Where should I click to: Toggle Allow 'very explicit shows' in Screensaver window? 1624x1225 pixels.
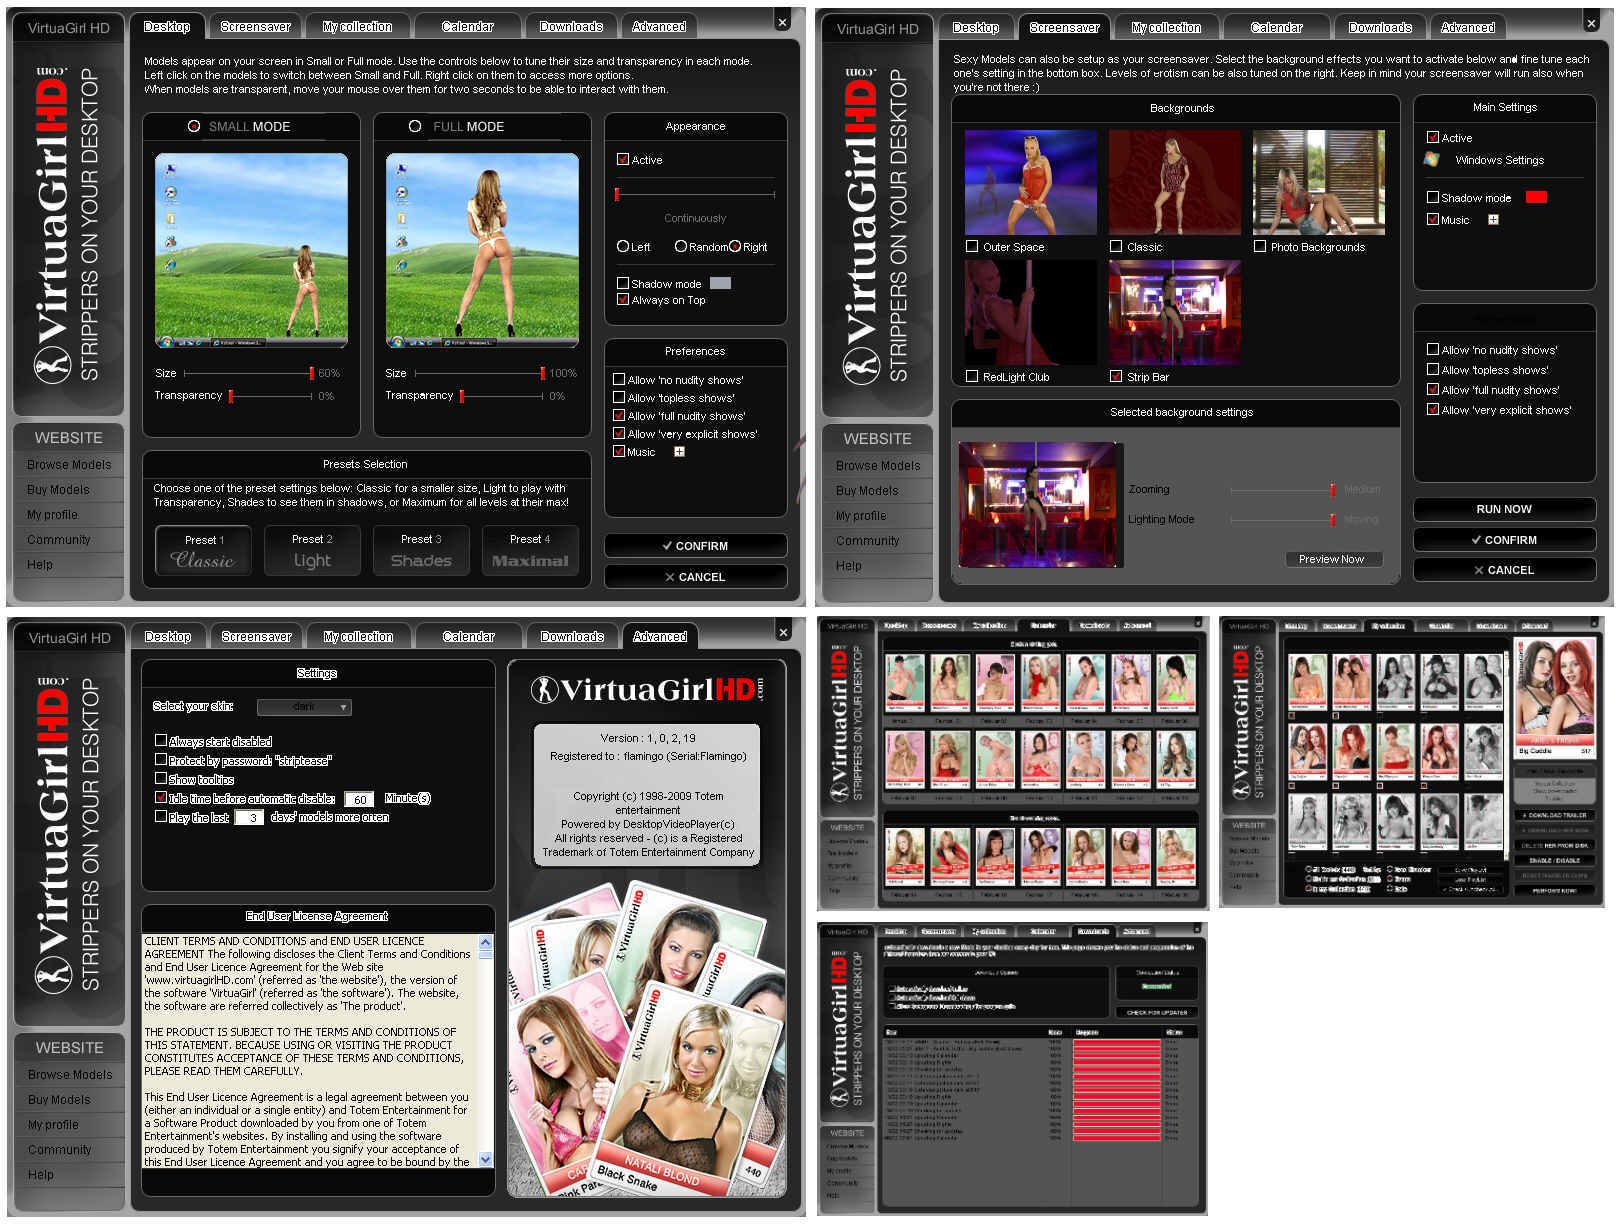tap(1433, 409)
